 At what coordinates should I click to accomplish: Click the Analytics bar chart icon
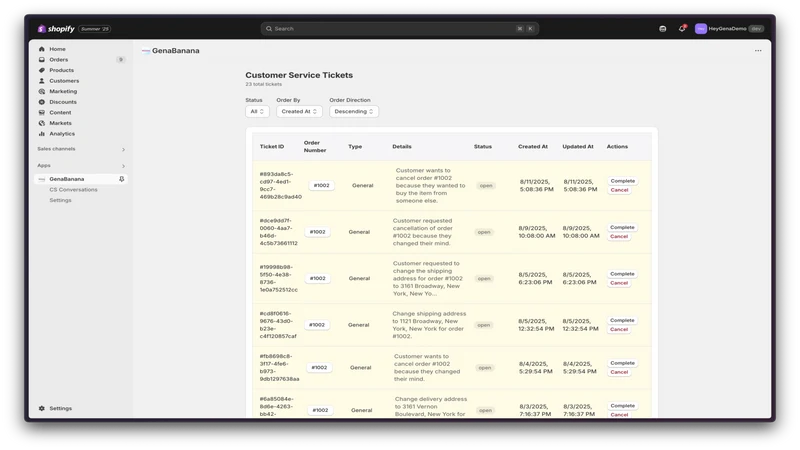[x=42, y=134]
